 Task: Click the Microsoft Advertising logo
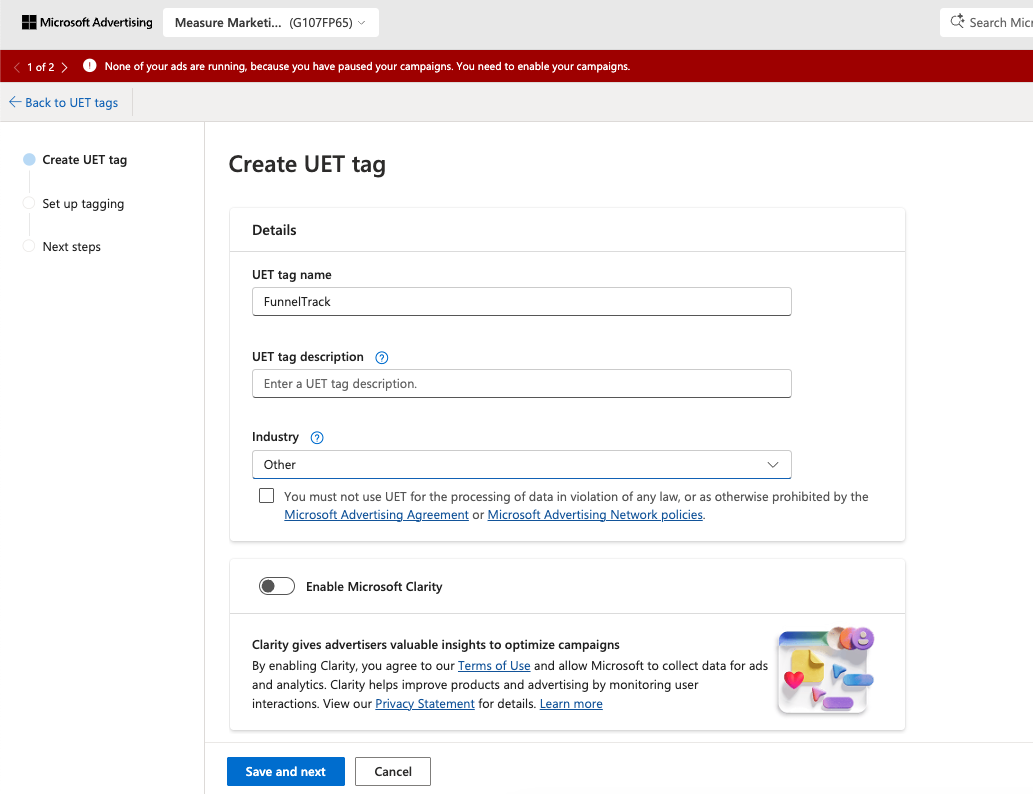point(87,22)
